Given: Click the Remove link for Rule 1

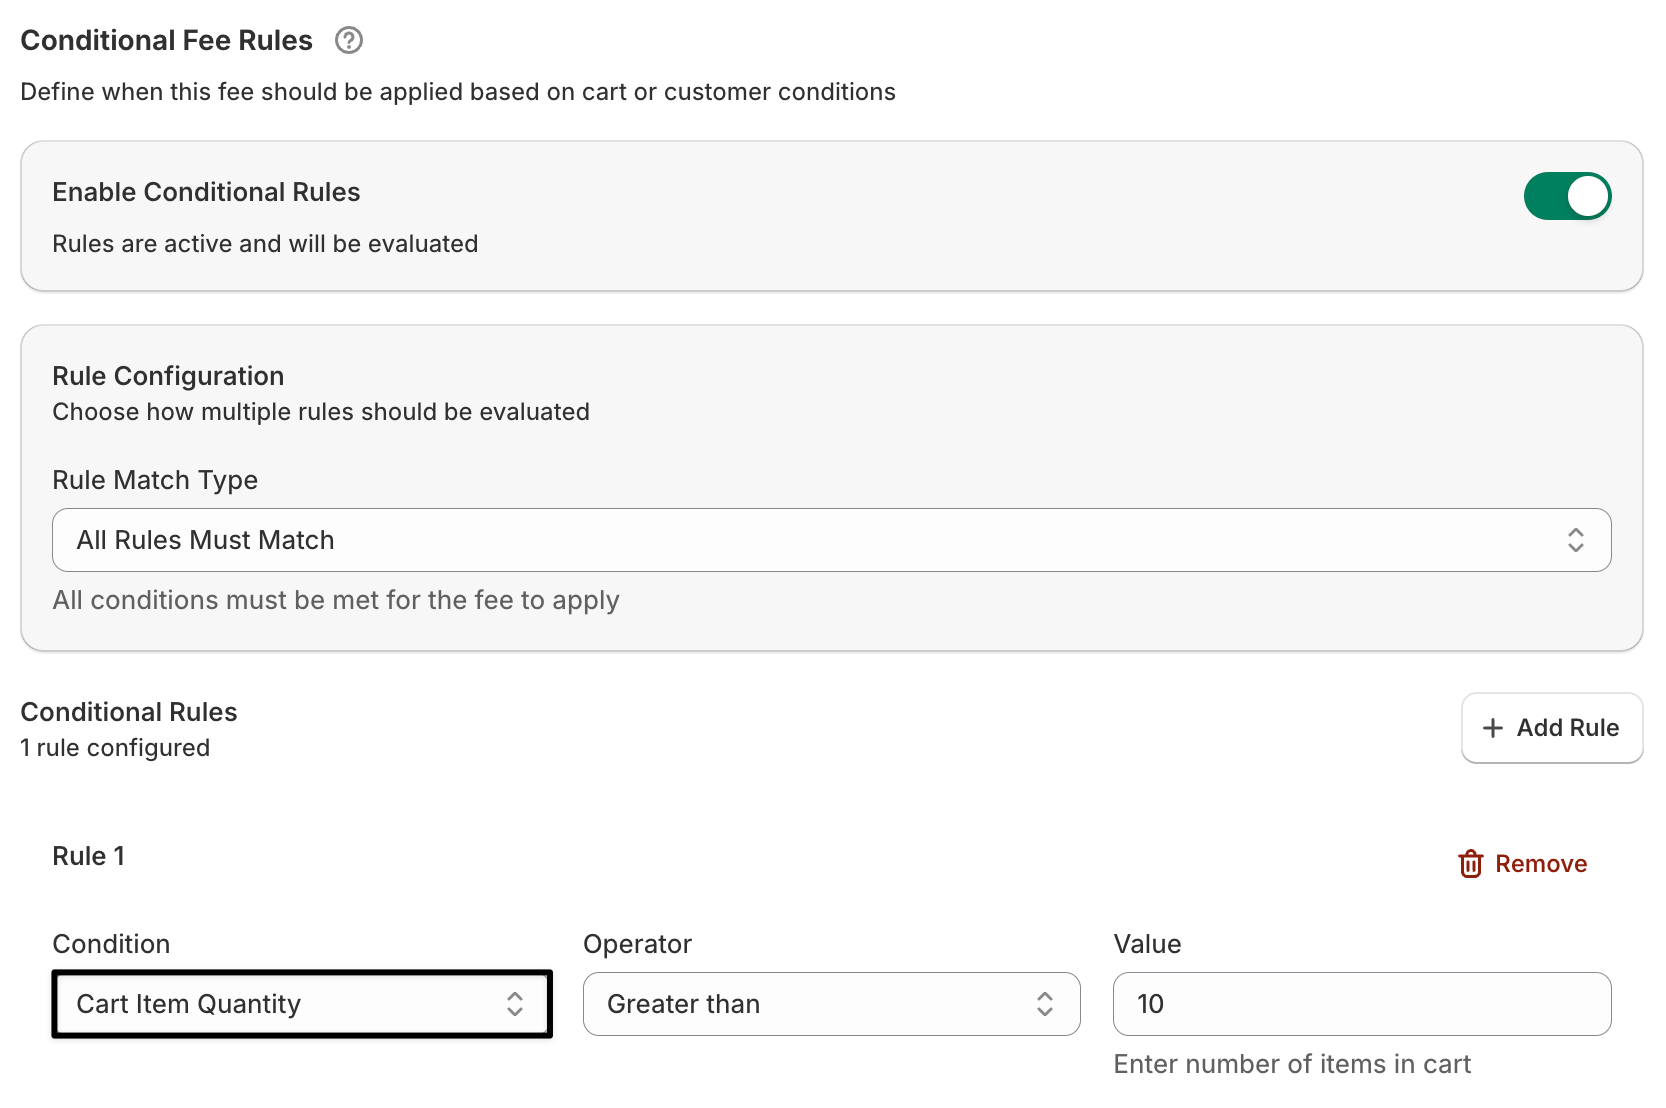Looking at the screenshot, I should [1540, 864].
